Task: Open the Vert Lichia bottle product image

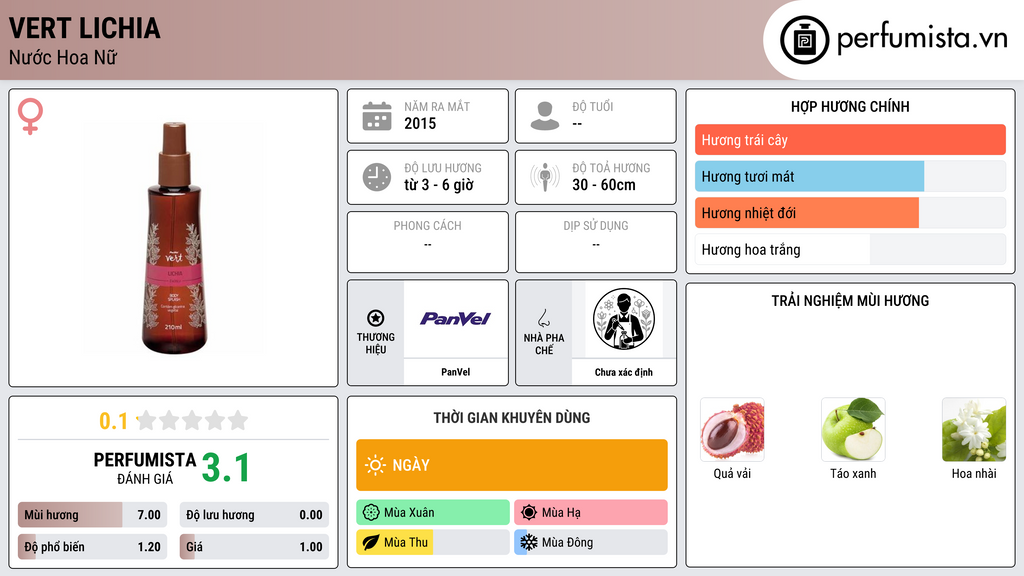Action: coord(174,238)
